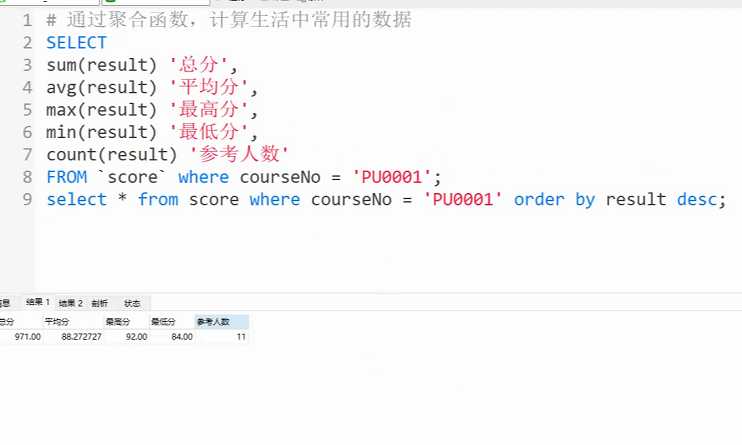
Task: Click the comment text on line 1
Action: [x=229, y=20]
